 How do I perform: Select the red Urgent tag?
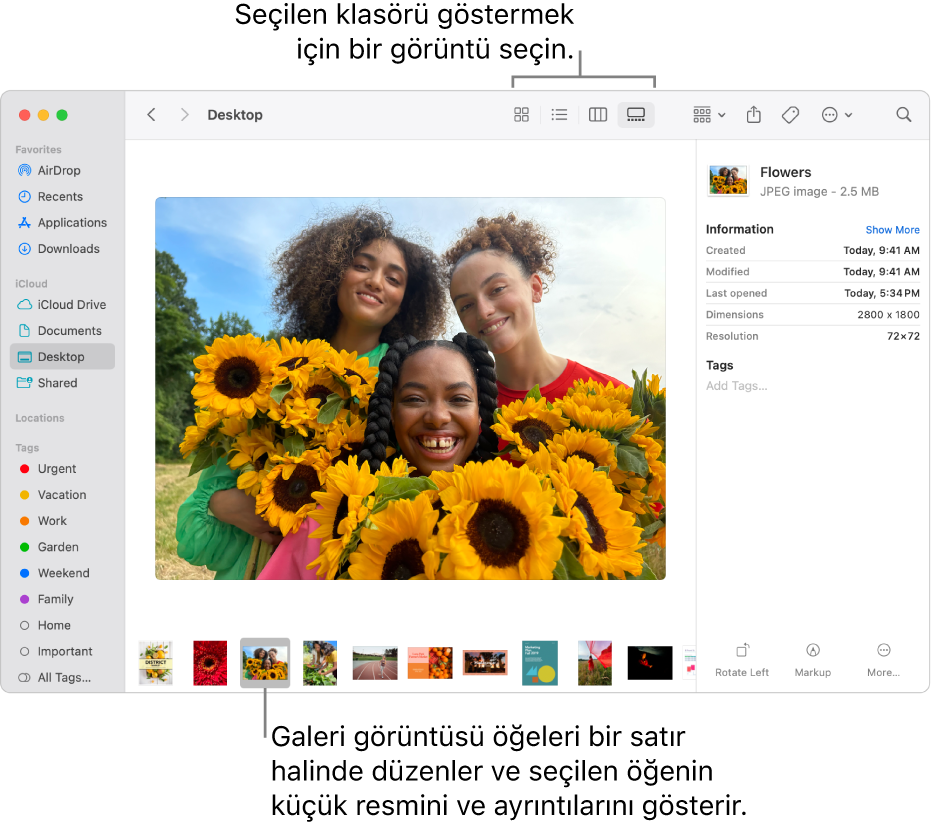click(62, 468)
